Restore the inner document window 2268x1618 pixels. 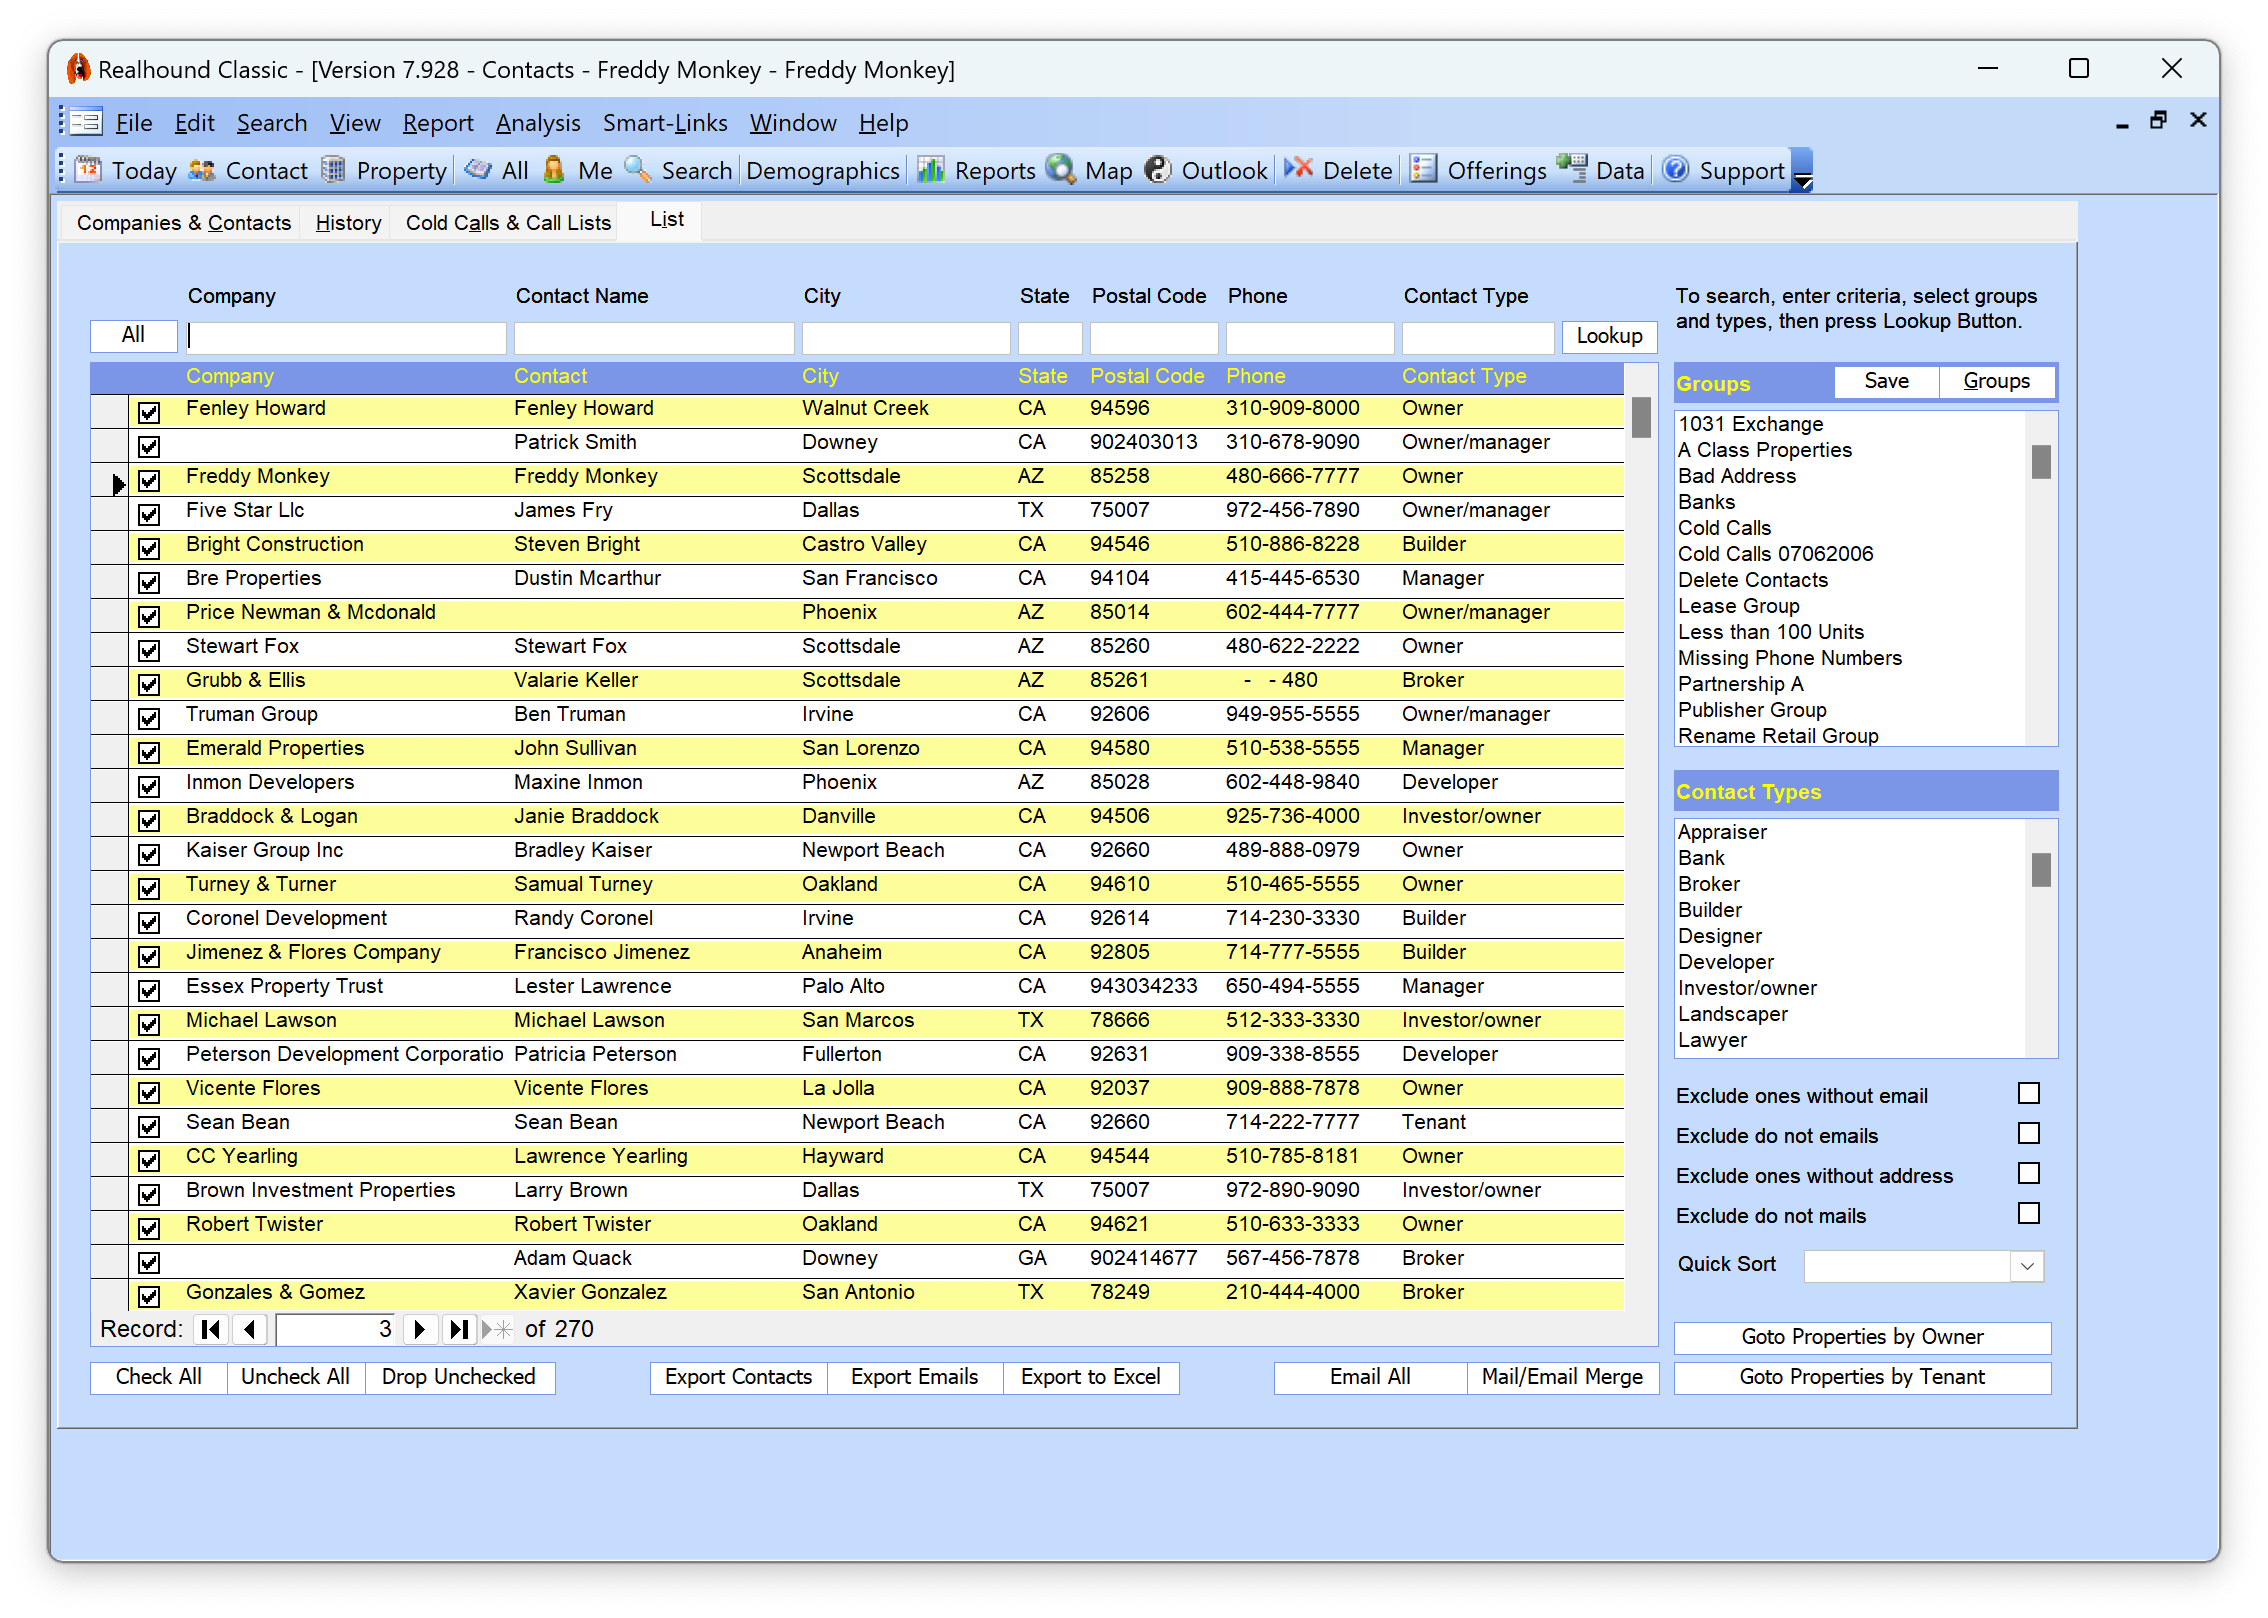tap(2158, 121)
